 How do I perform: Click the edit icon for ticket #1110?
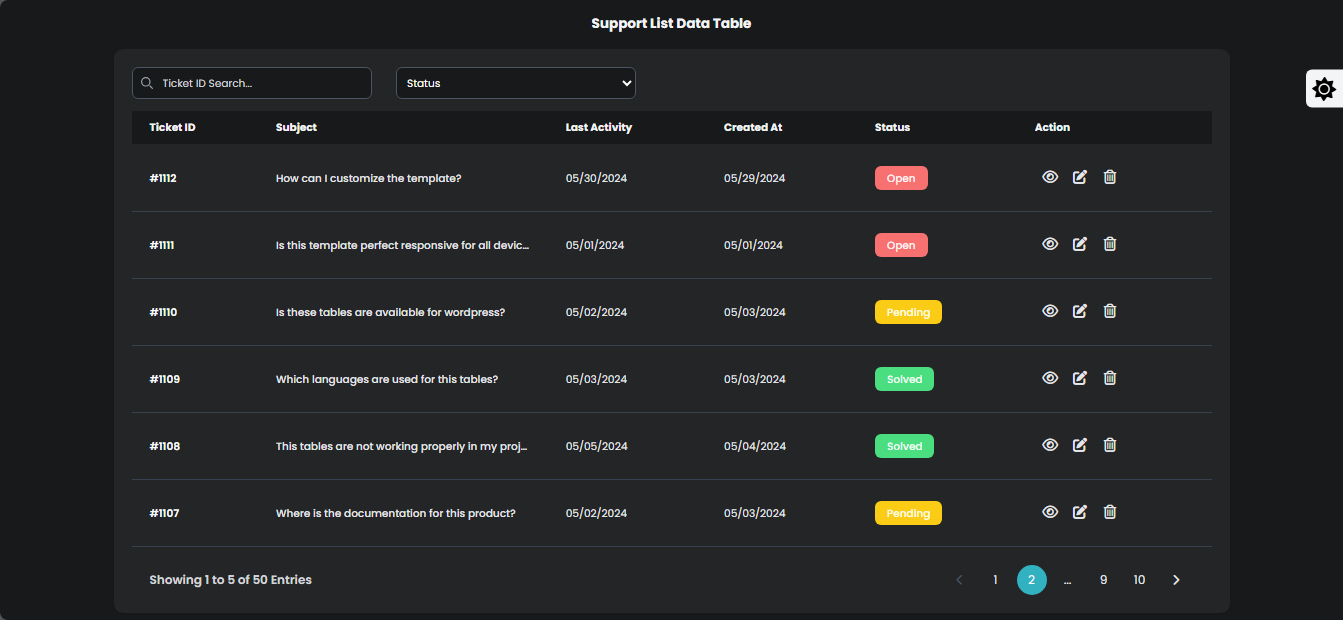pyautogui.click(x=1079, y=311)
